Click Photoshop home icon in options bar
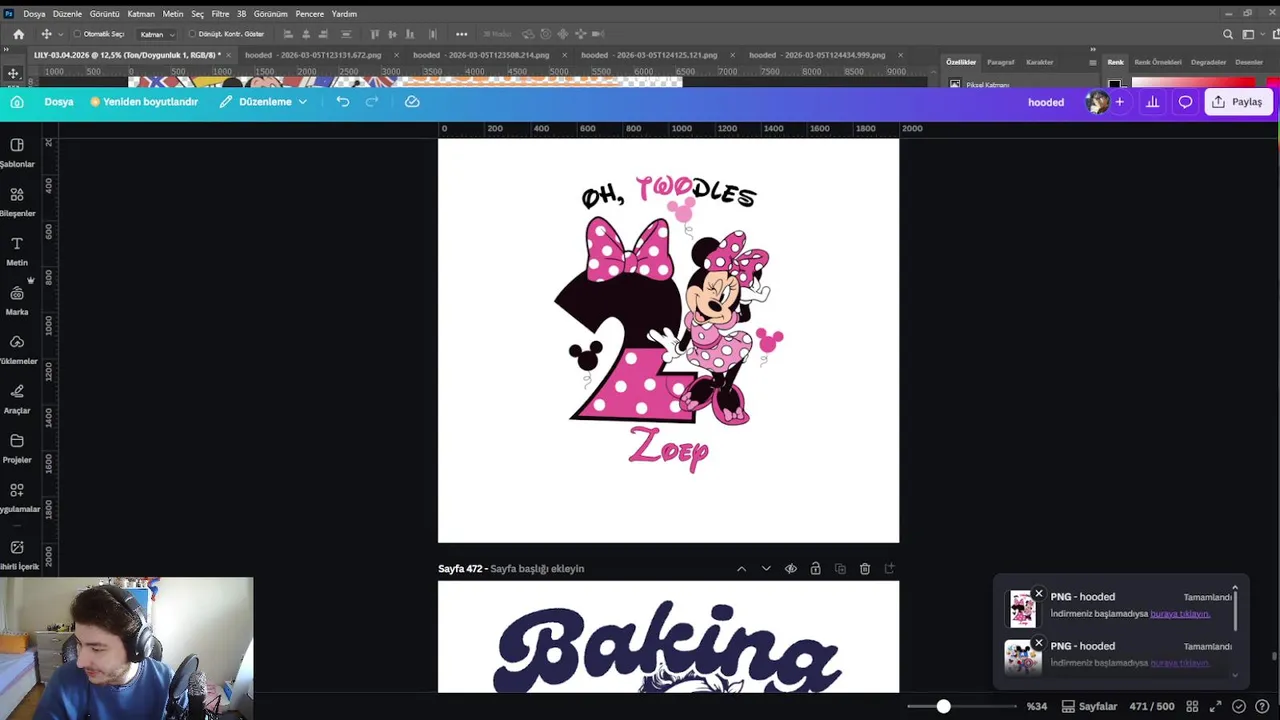Screen dimensions: 1280x720 click(18, 34)
